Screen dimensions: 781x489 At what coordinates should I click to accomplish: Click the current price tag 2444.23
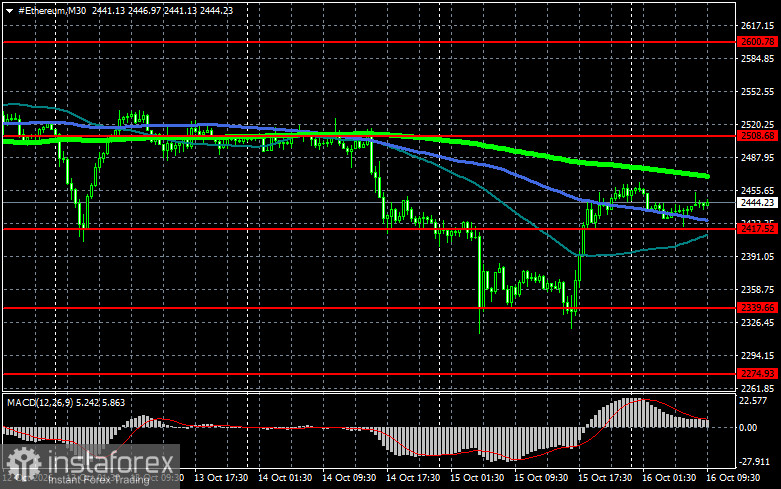tap(758, 202)
